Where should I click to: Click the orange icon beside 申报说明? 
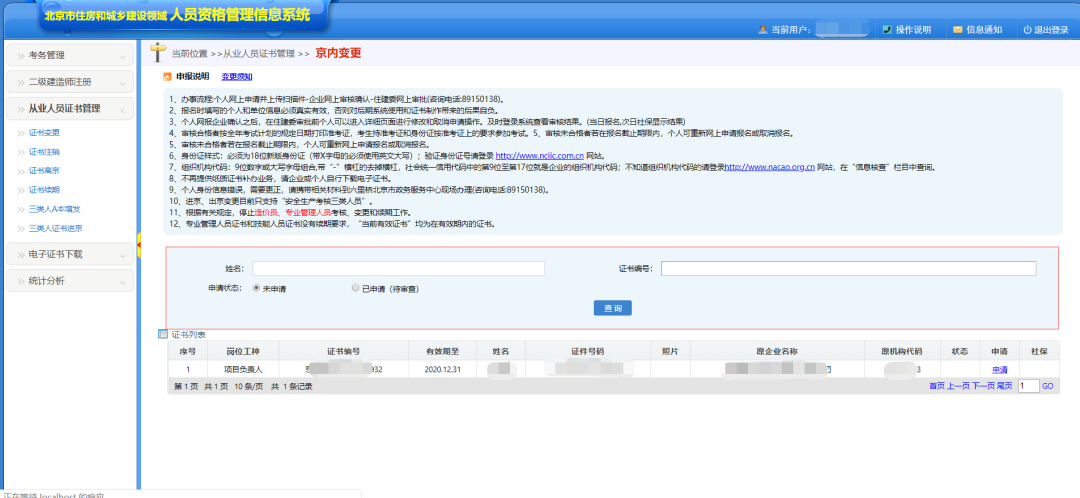coord(167,76)
